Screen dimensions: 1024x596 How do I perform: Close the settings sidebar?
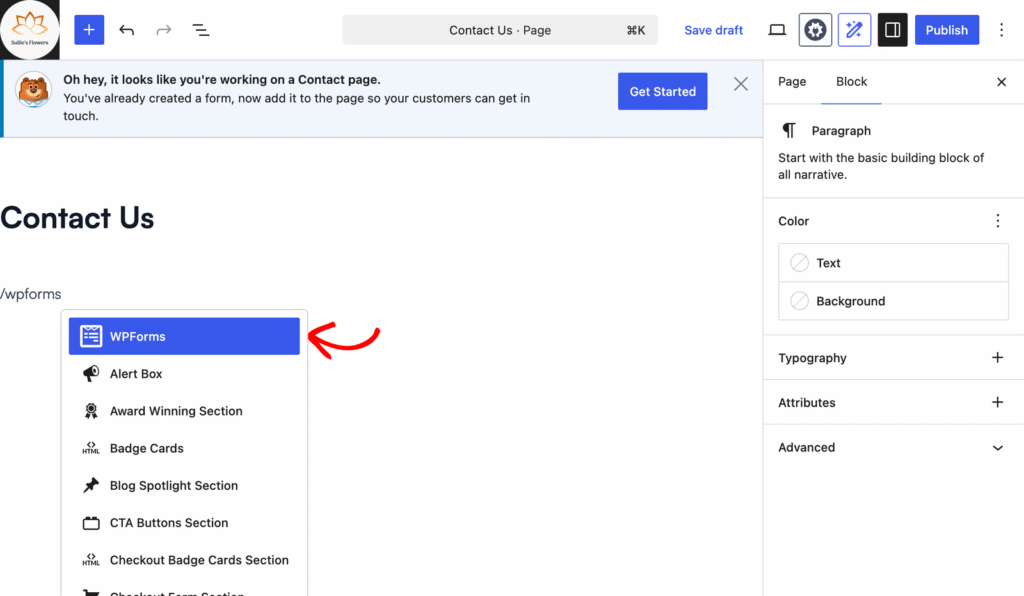pos(1001,82)
